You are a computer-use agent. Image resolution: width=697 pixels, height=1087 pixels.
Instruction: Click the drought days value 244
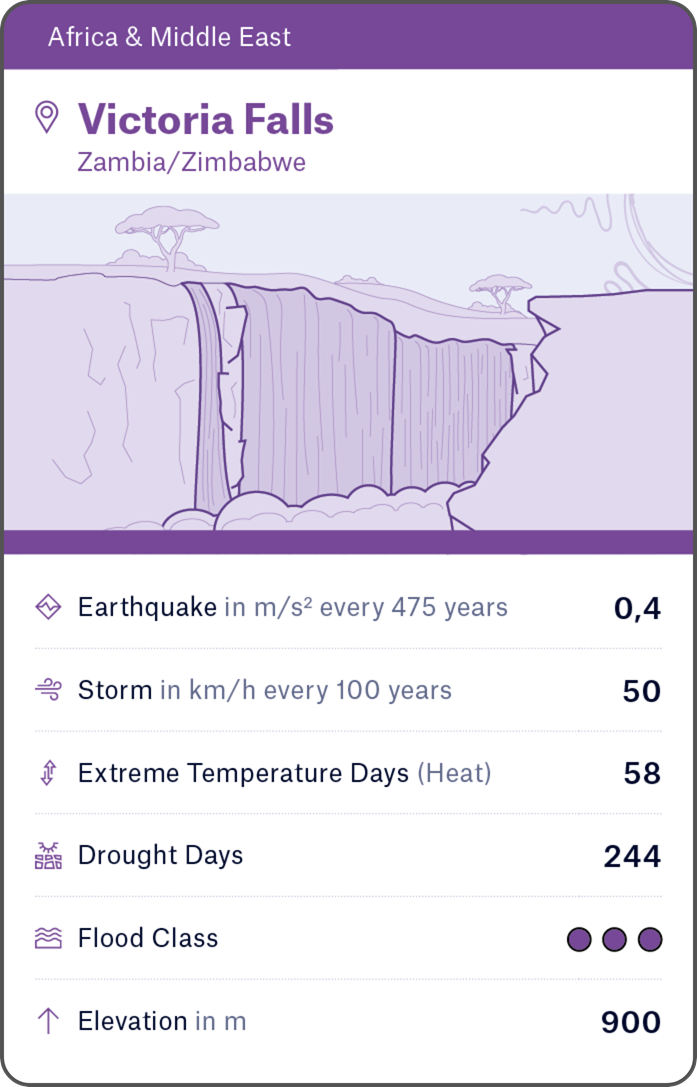click(x=632, y=857)
